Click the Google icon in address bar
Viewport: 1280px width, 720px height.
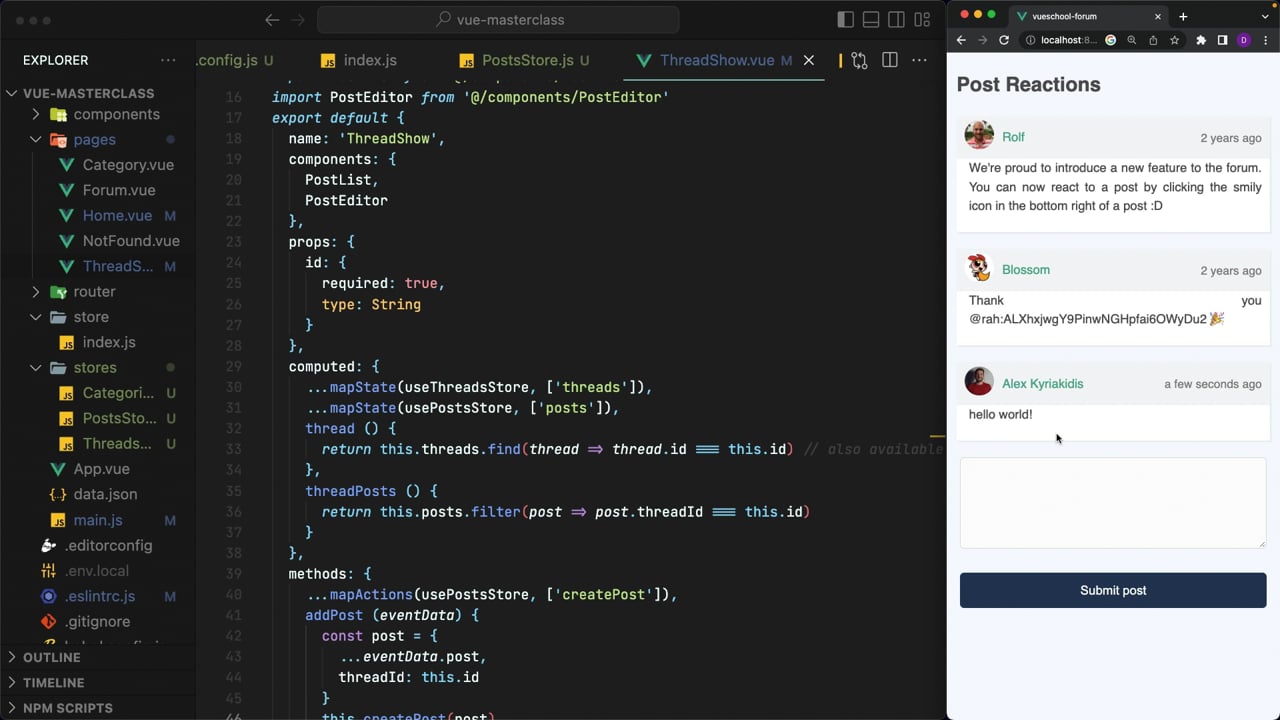point(1111,40)
